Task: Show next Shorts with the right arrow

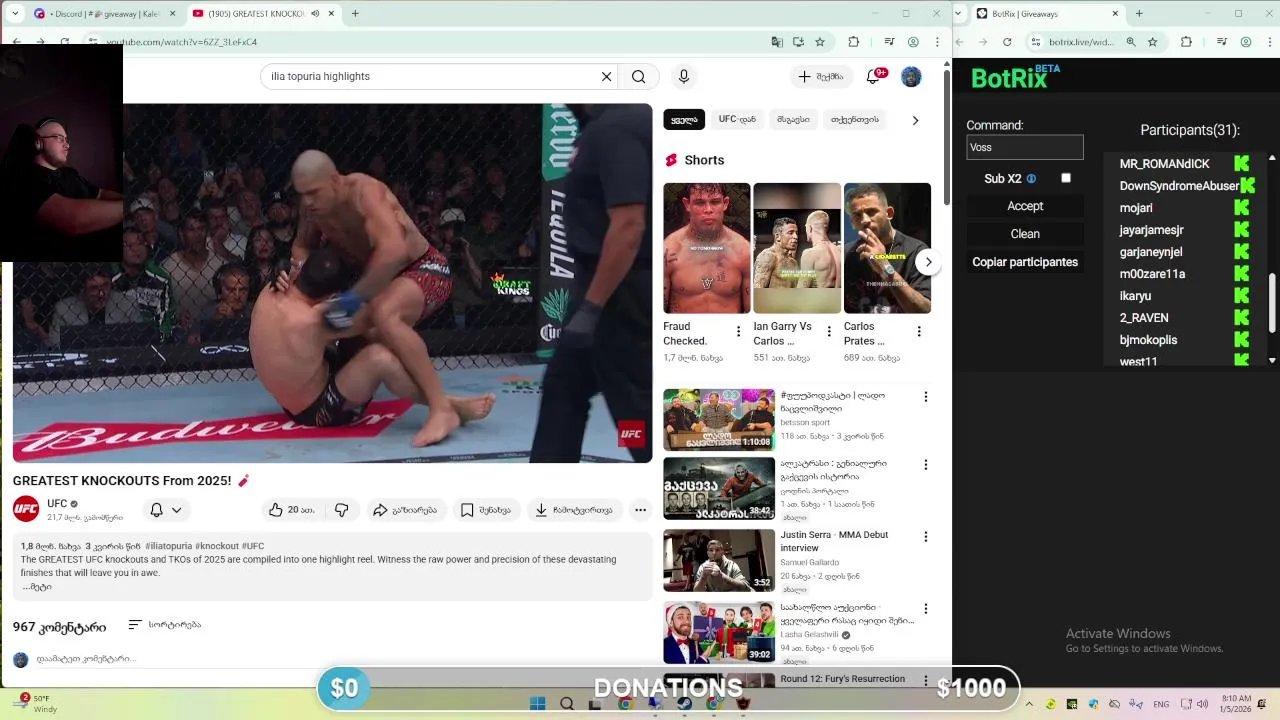Action: click(x=928, y=262)
